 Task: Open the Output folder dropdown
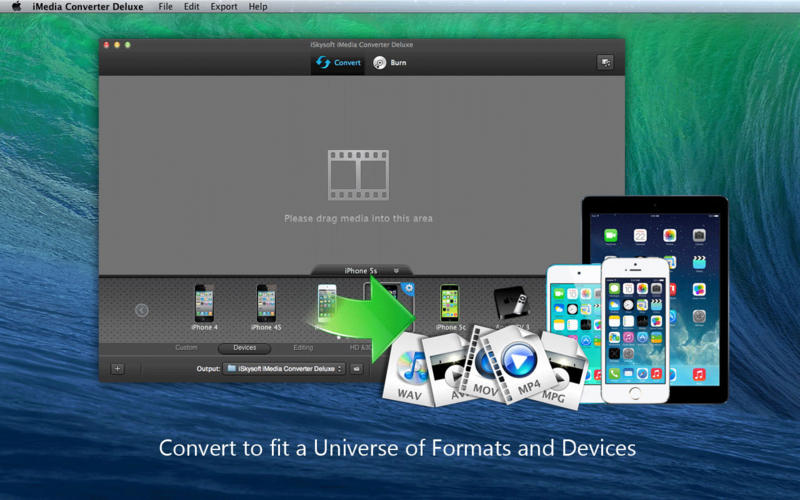tap(283, 369)
